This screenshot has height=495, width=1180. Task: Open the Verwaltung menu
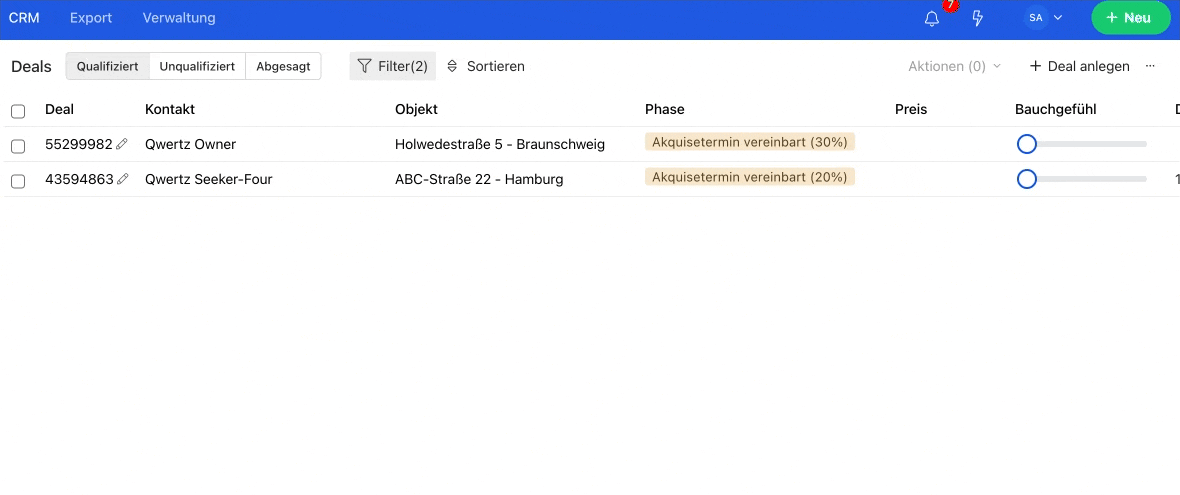pyautogui.click(x=179, y=17)
